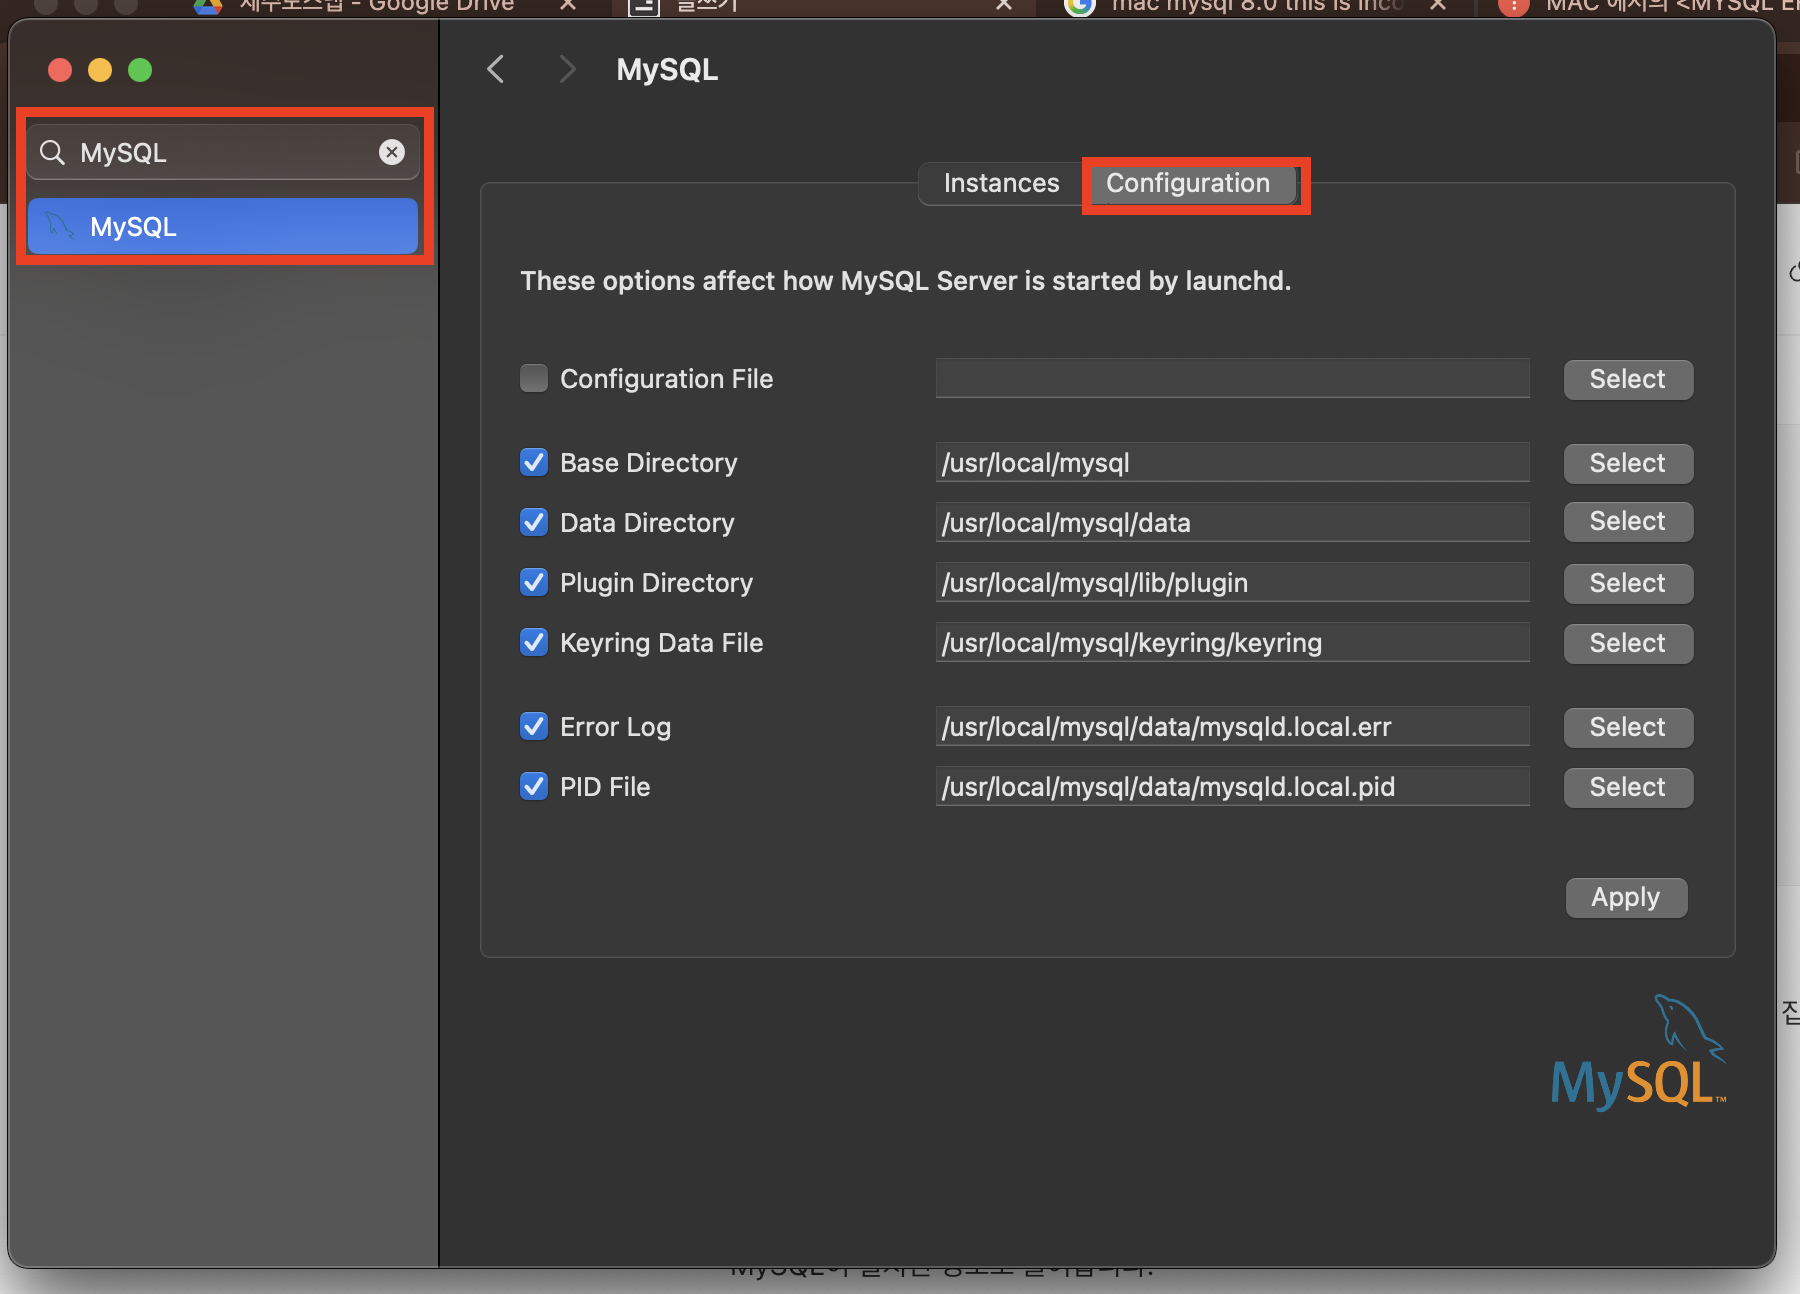Click the Keyring Data File path field
Viewport: 1800px width, 1294px height.
(1232, 642)
